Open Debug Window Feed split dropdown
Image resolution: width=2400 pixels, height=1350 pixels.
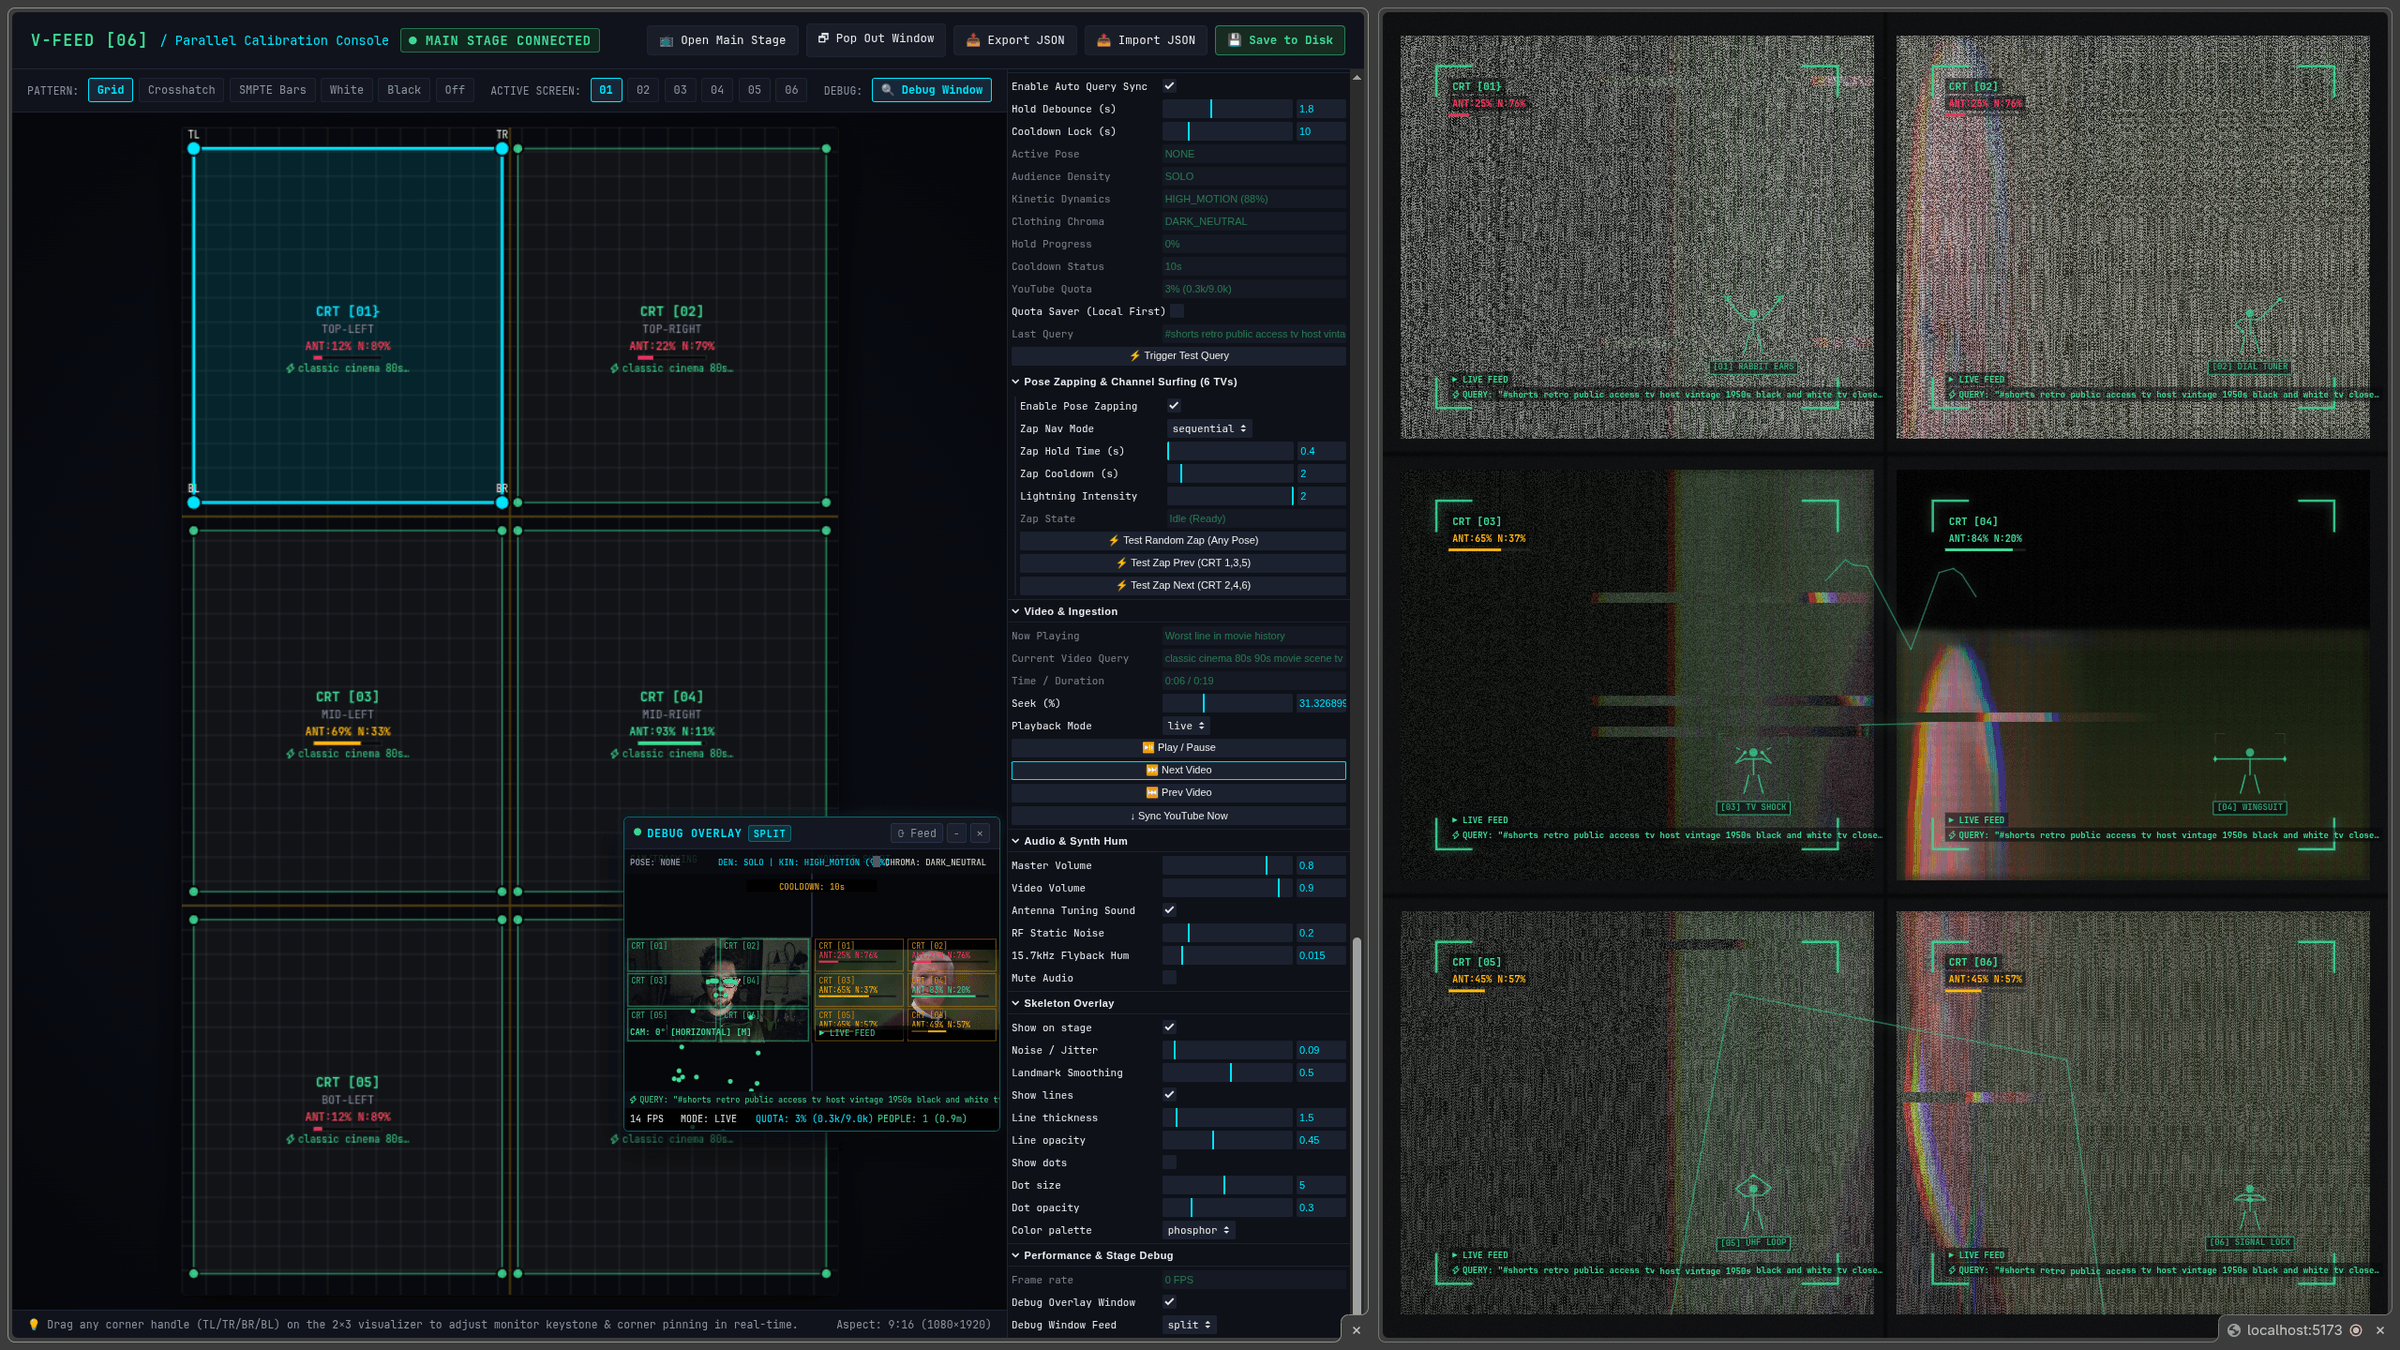click(x=1189, y=1325)
